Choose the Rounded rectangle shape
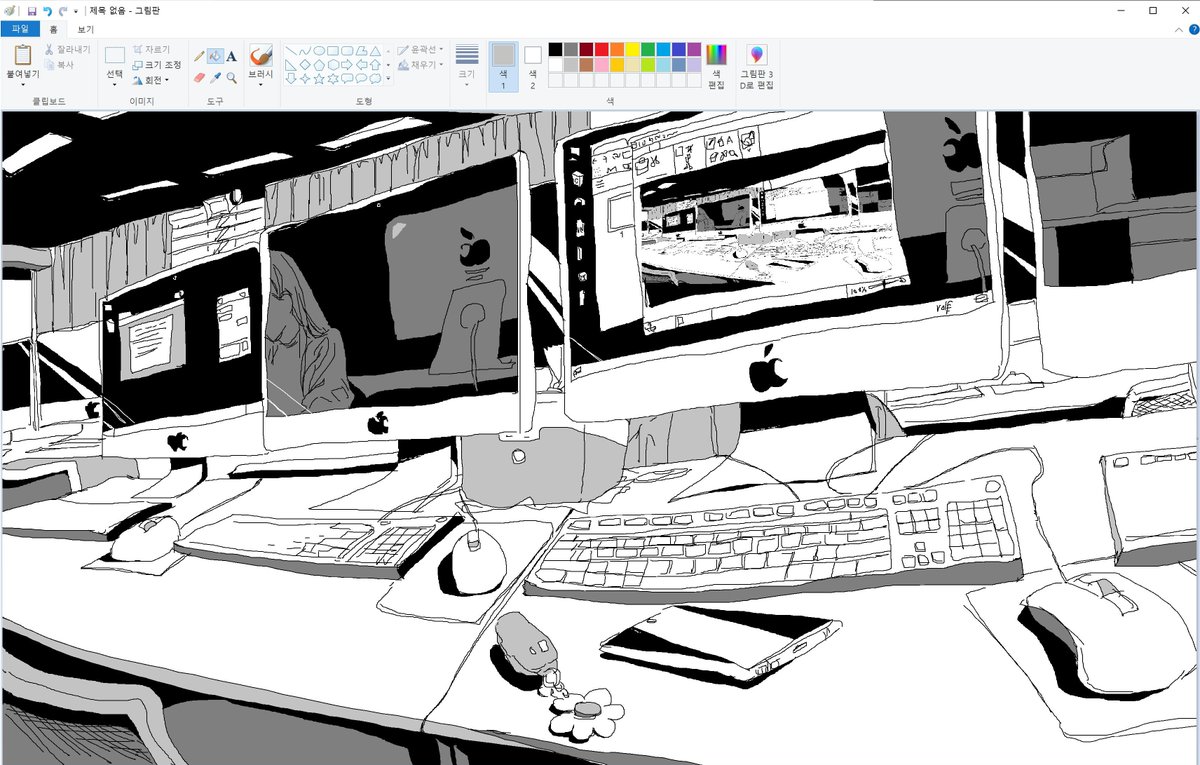Screen dimensions: 1200x765 tap(347, 51)
